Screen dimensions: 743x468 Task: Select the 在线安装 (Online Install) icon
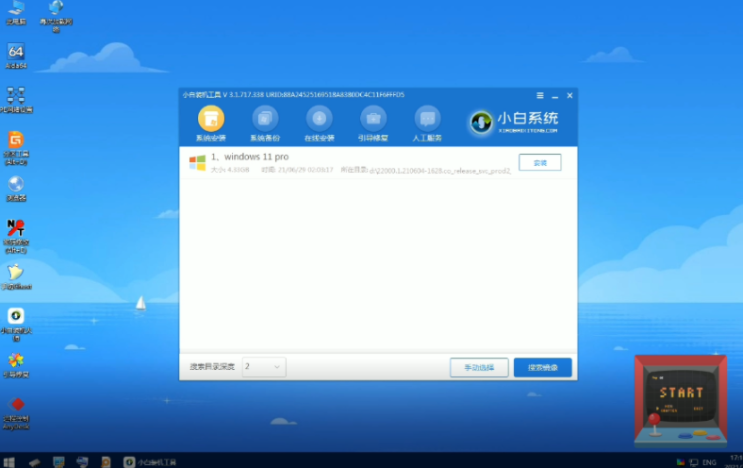319,119
